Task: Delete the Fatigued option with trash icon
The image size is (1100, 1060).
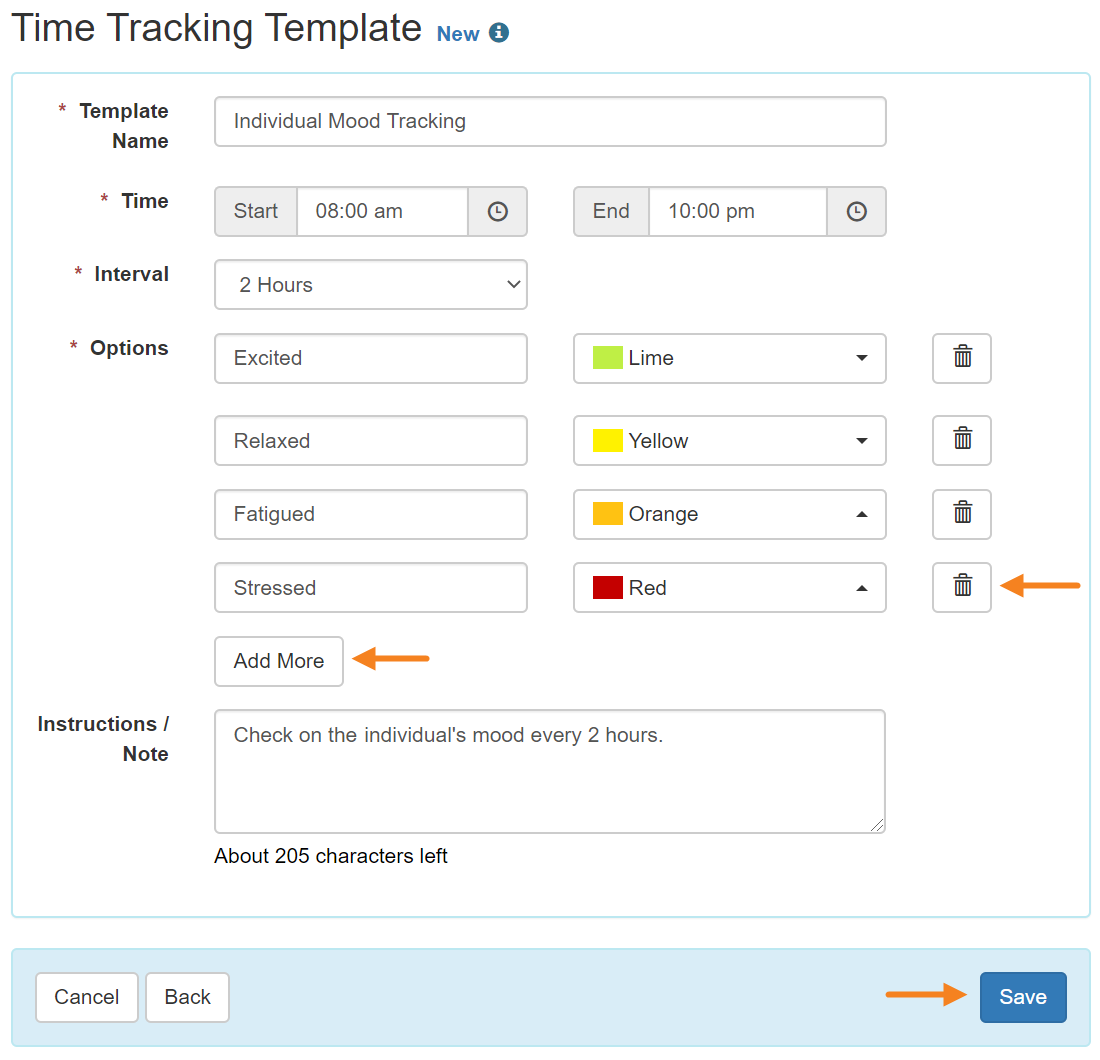Action: pos(961,514)
